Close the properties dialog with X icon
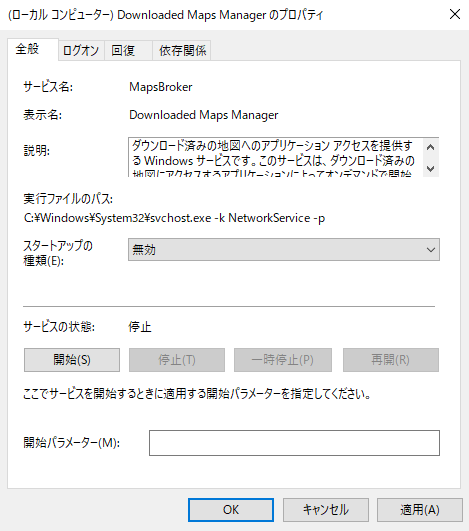Image resolution: width=469 pixels, height=531 pixels. [454, 14]
